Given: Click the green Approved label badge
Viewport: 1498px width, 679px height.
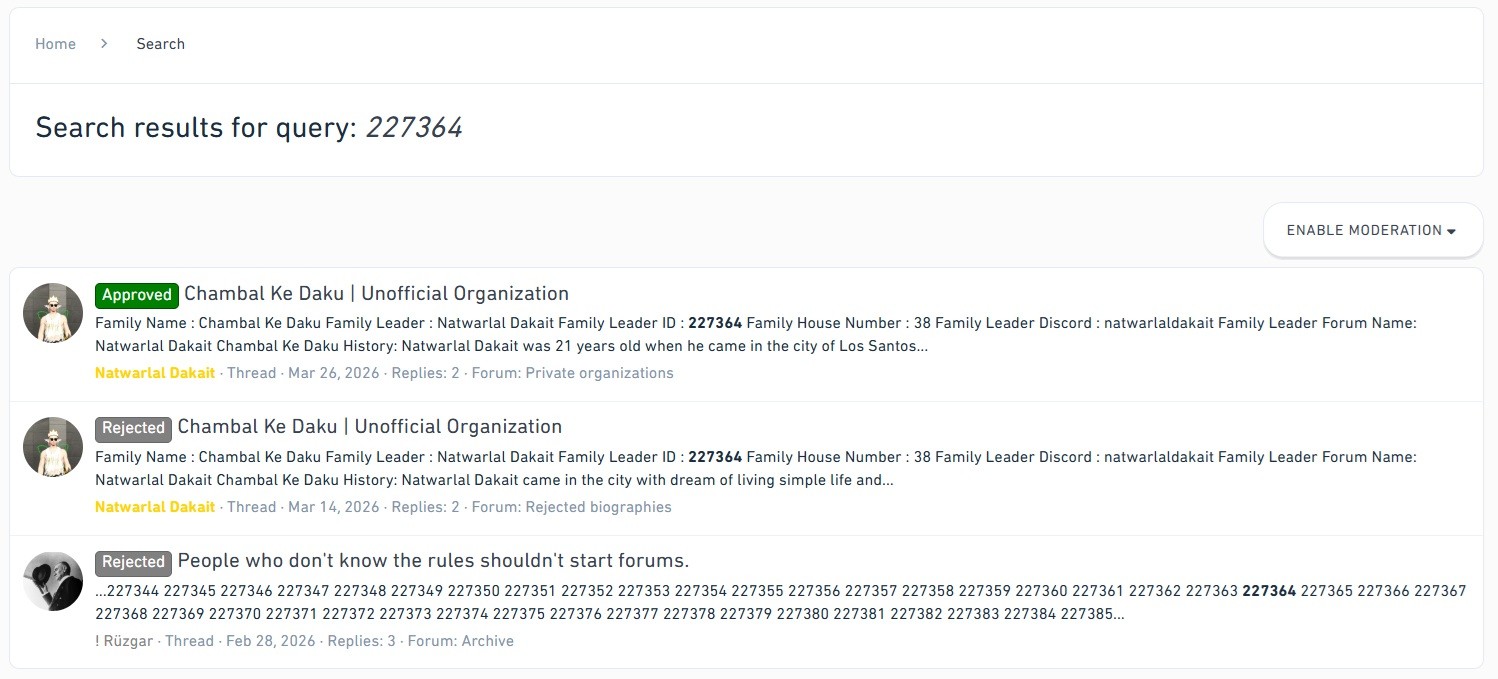Looking at the screenshot, I should (x=137, y=295).
